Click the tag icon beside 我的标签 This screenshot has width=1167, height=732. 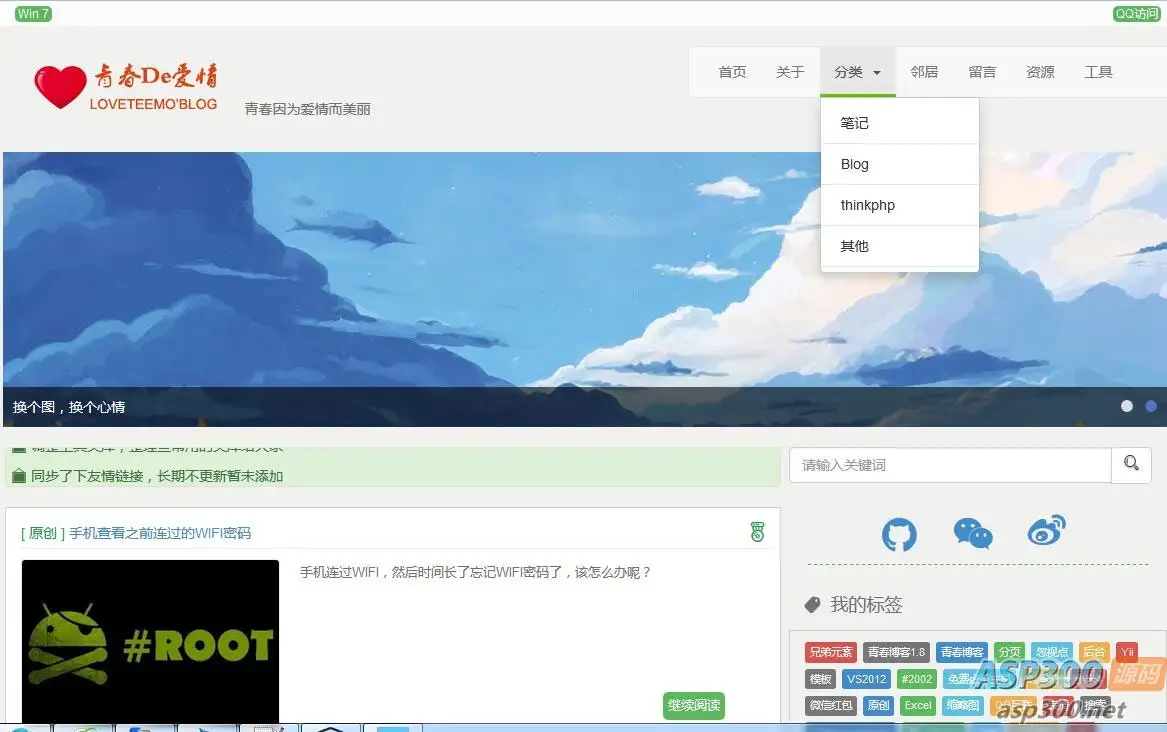point(812,605)
